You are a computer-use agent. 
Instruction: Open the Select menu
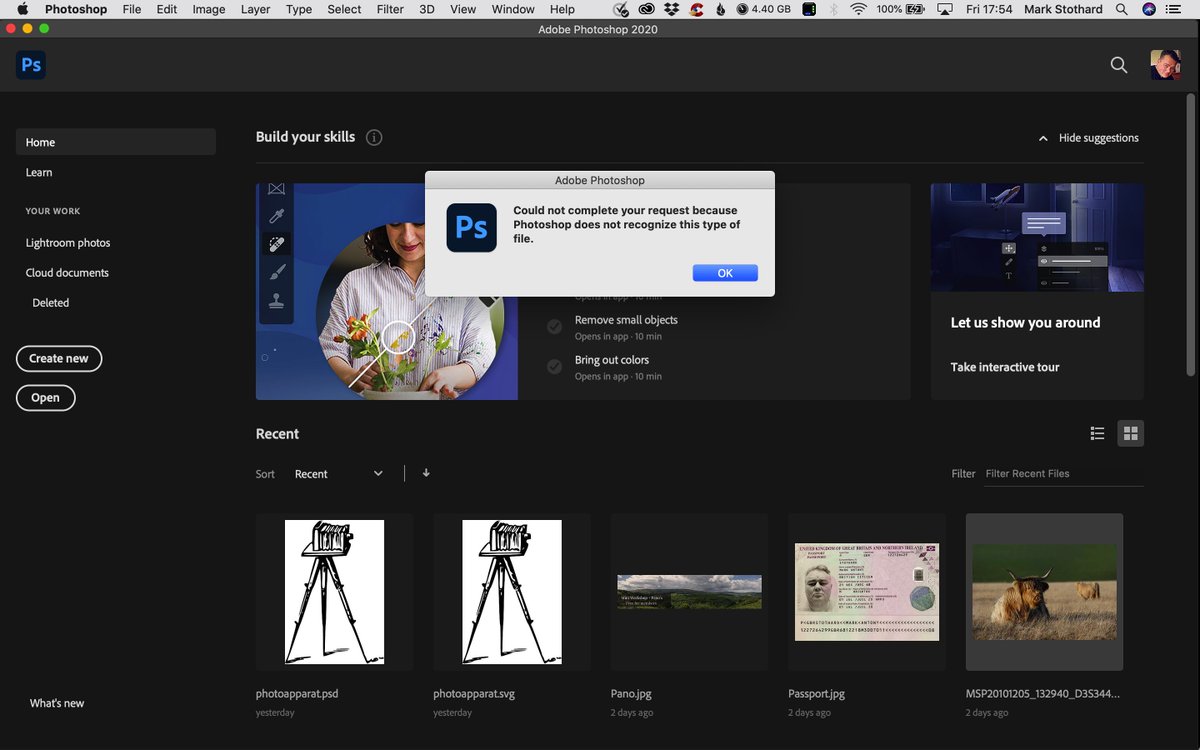coord(344,9)
